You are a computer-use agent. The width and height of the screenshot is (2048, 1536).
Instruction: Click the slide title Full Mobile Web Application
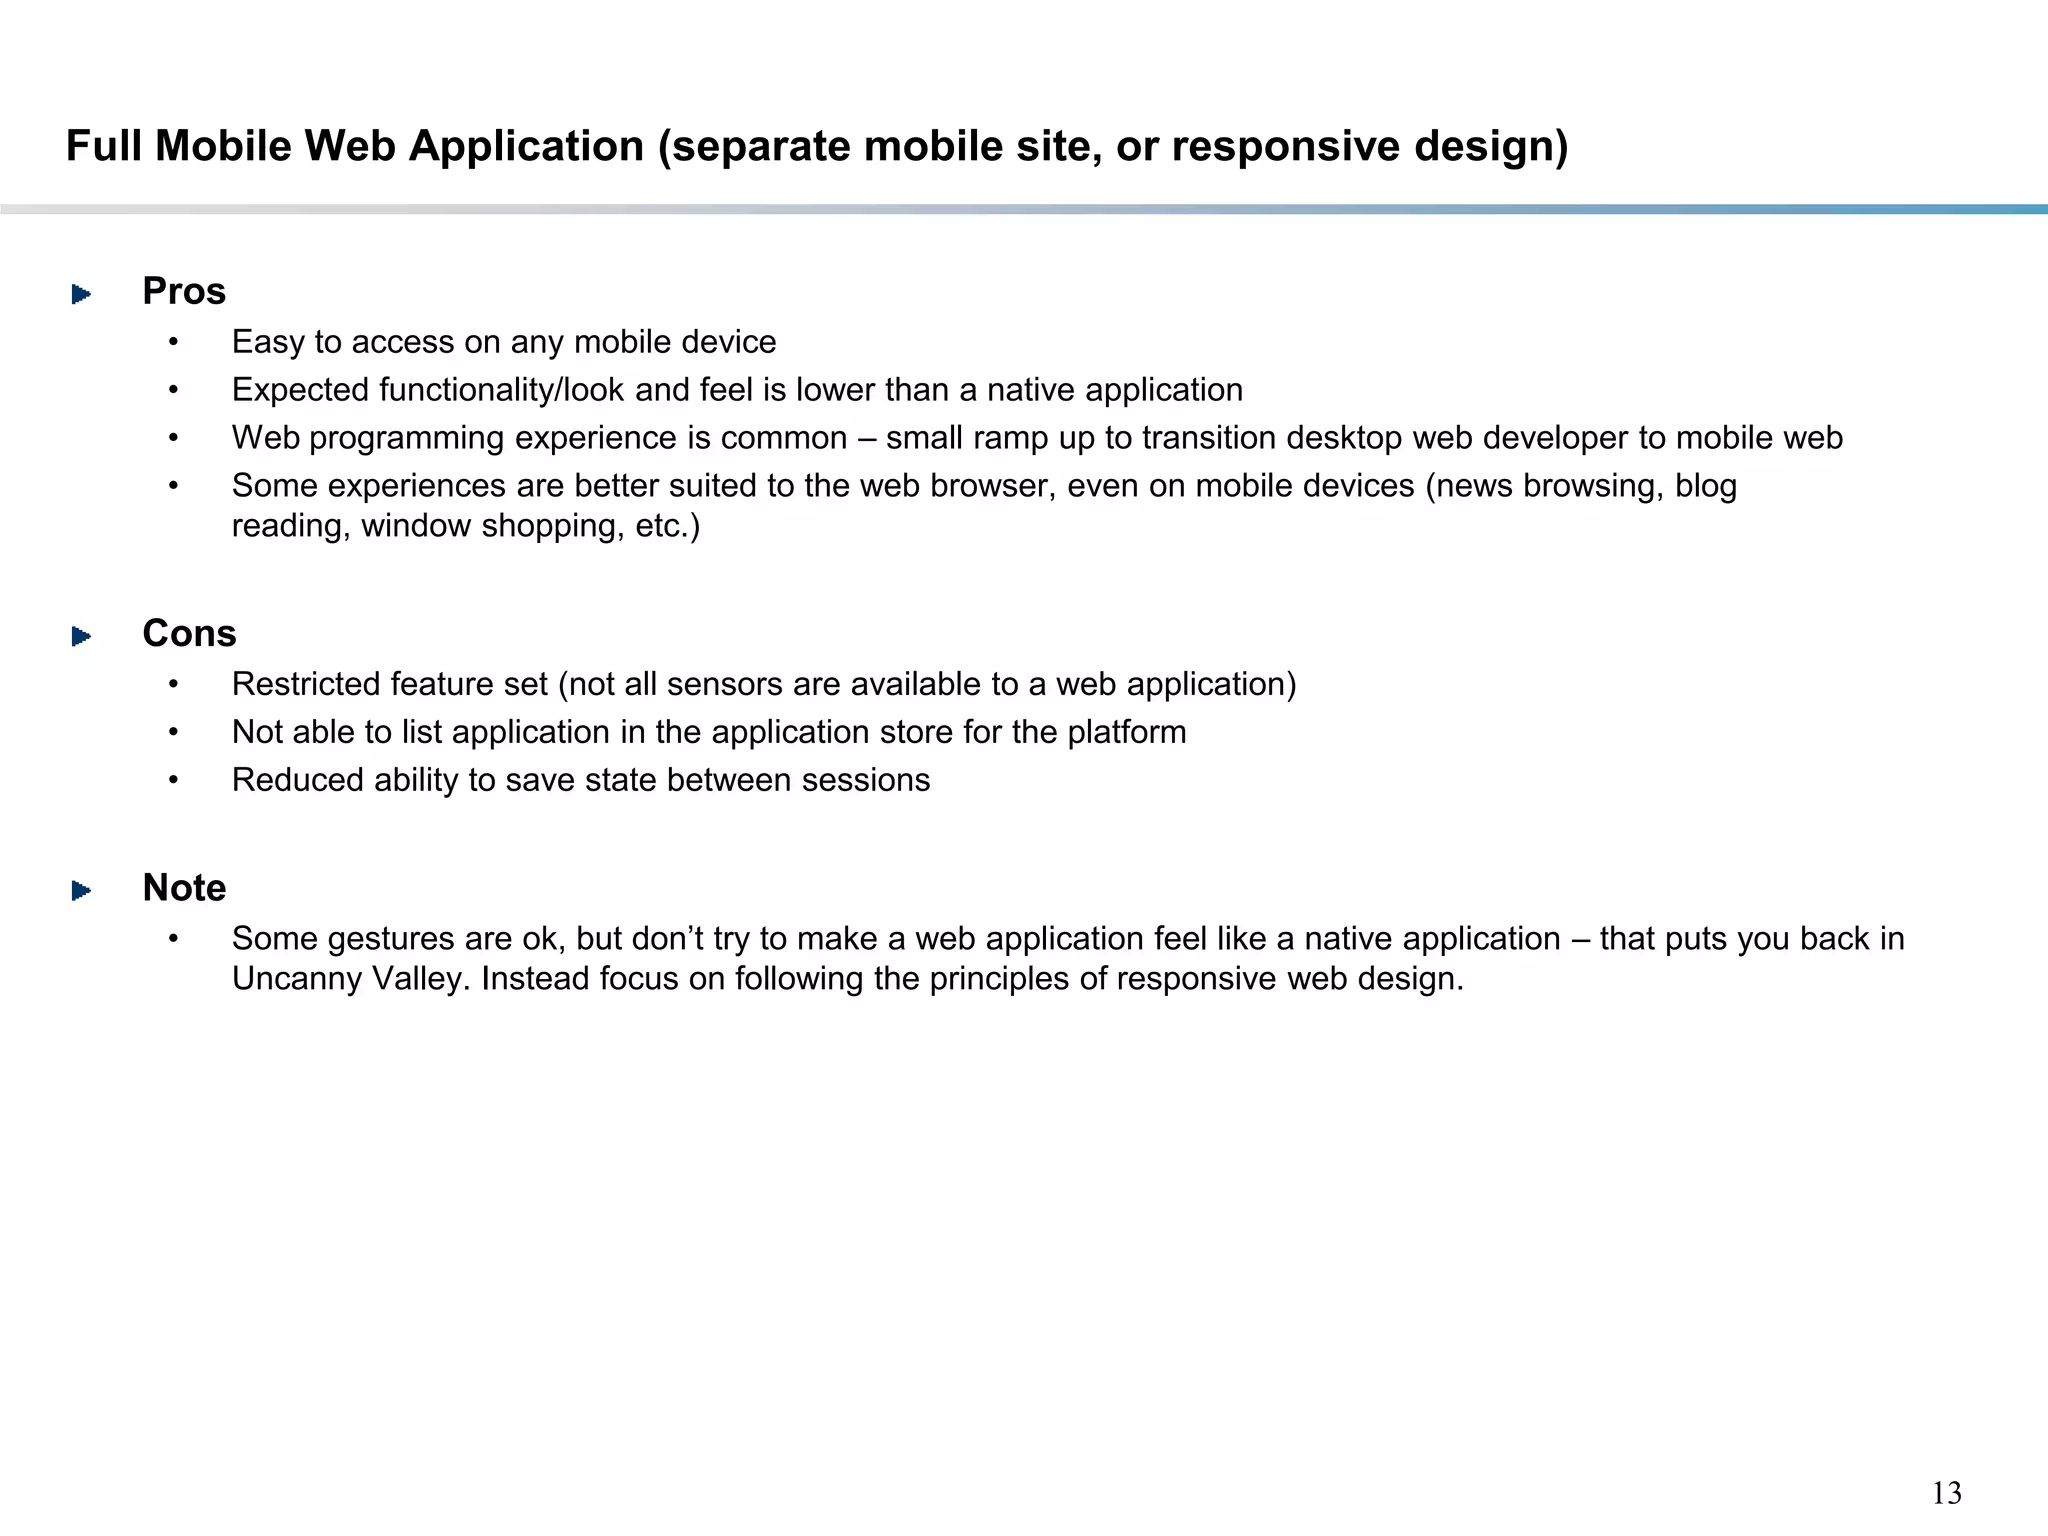[x=816, y=146]
